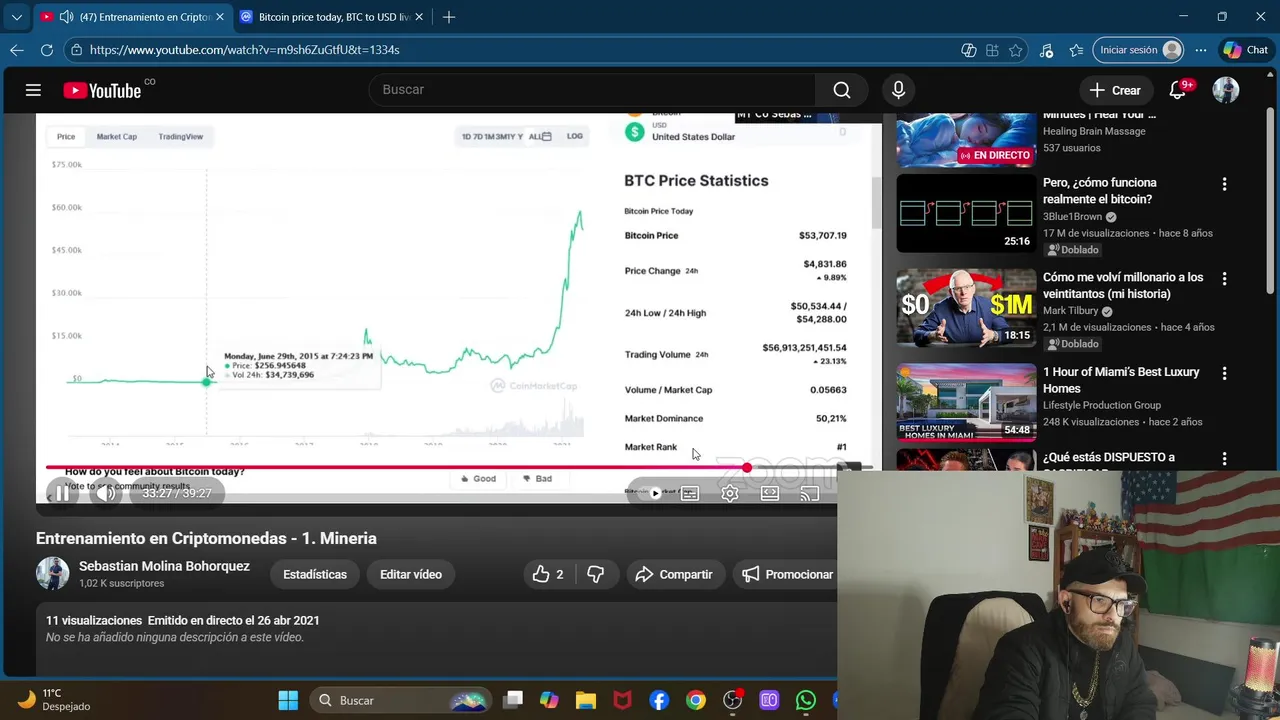Share the video with Compartir
The width and height of the screenshot is (1280, 720).
674,574
